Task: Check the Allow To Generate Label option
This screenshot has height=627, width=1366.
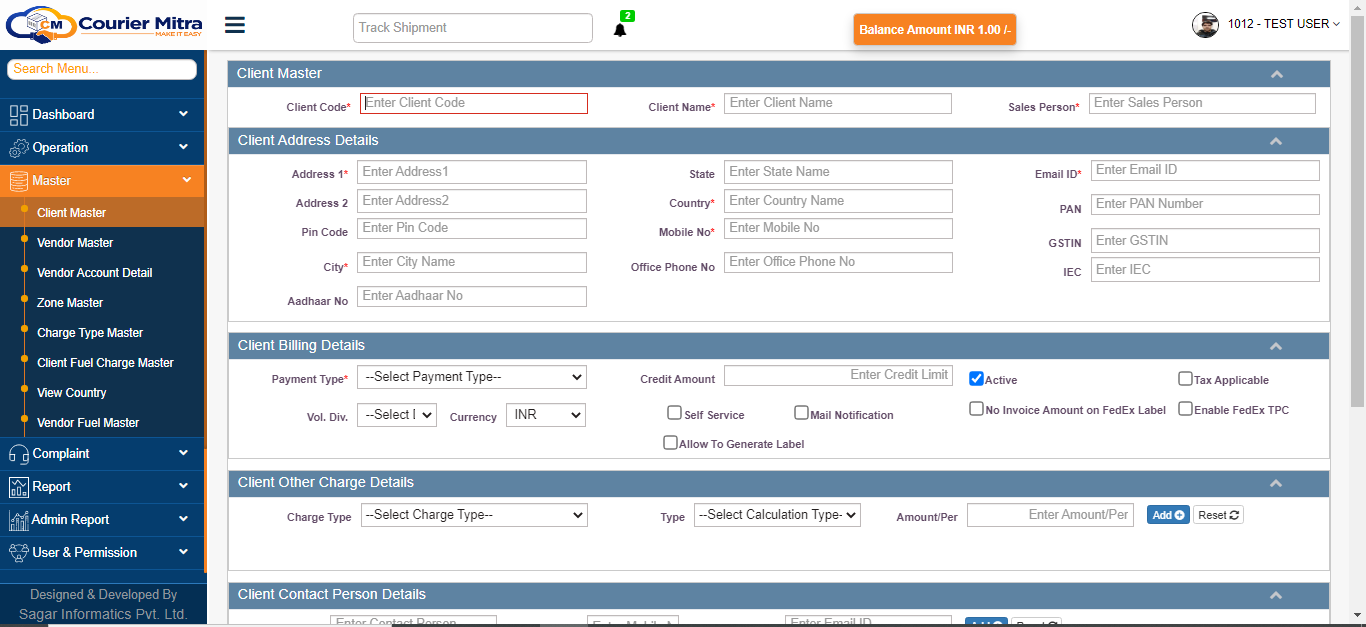Action: pos(670,442)
